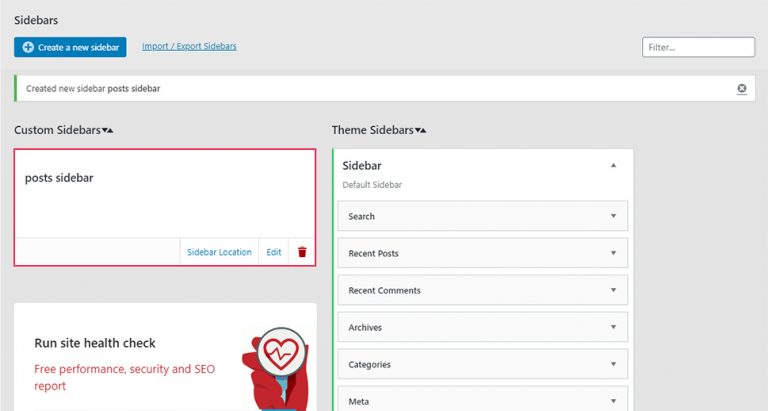
Task: Expand the Meta widget
Action: (x=613, y=400)
